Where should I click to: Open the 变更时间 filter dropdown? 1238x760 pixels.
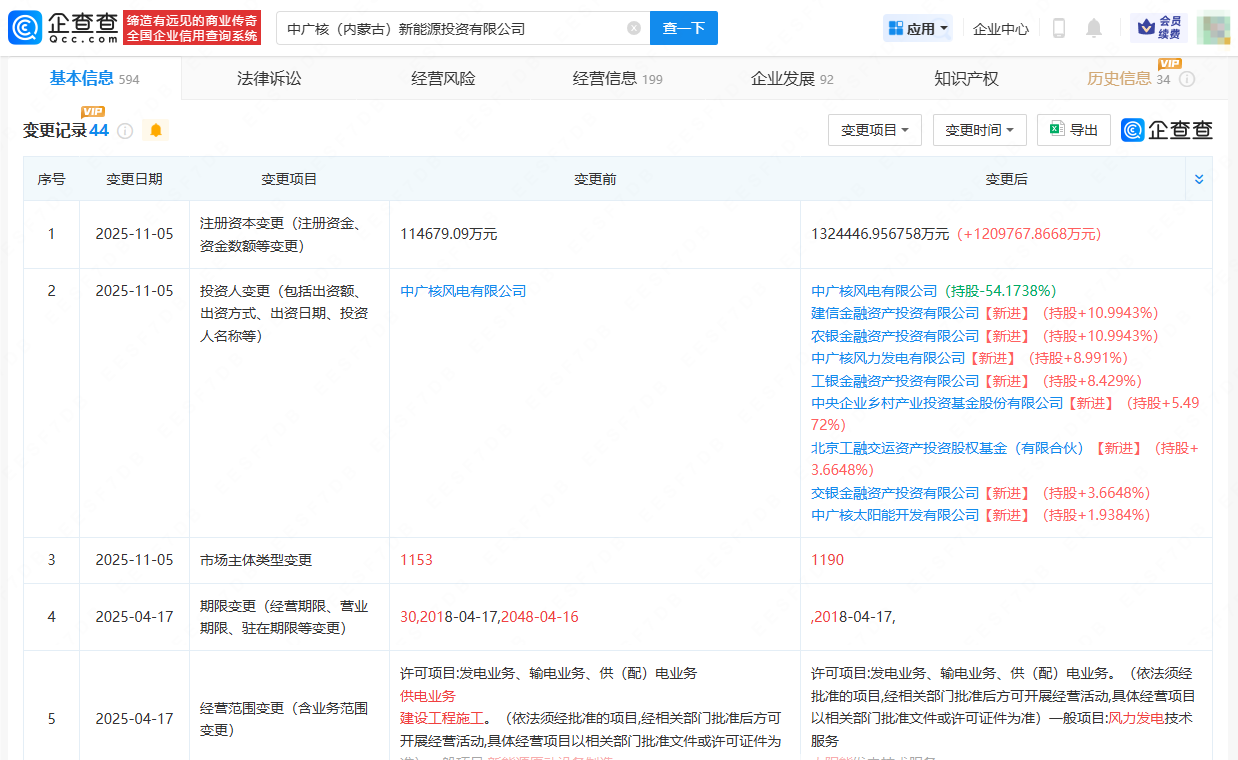coord(979,130)
